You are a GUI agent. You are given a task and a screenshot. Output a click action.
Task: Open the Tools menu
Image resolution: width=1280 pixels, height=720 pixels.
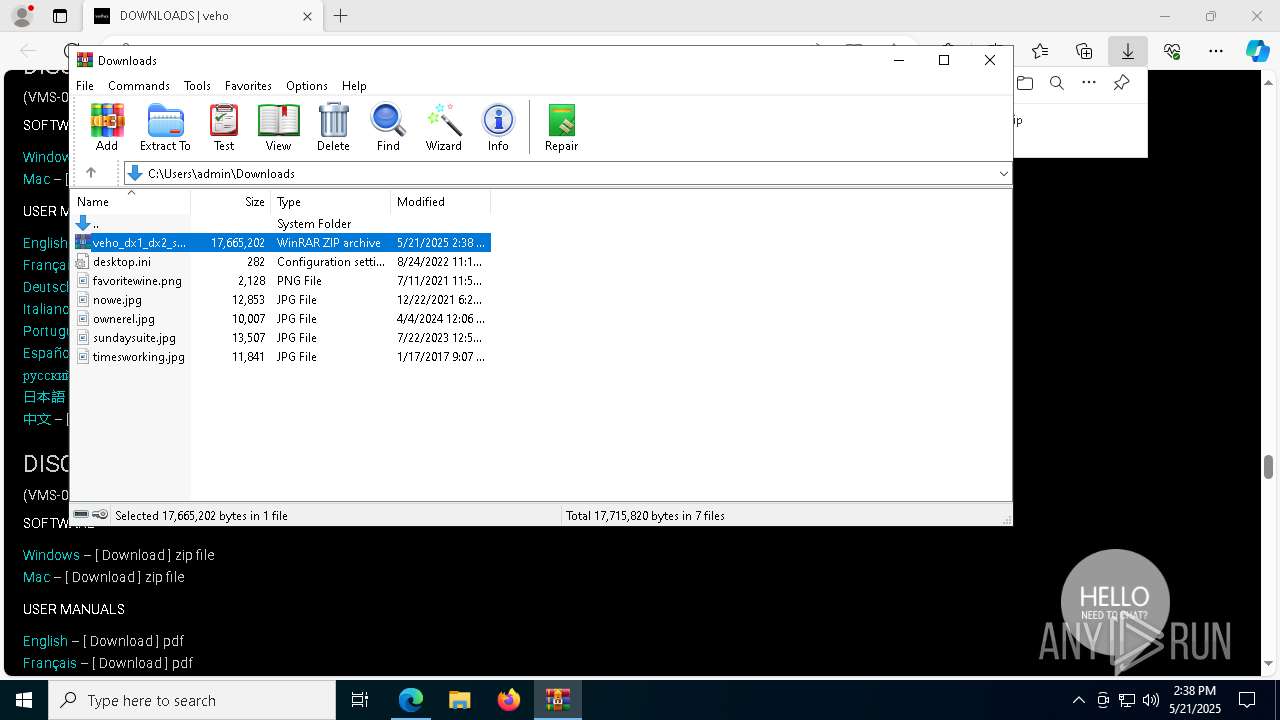197,86
